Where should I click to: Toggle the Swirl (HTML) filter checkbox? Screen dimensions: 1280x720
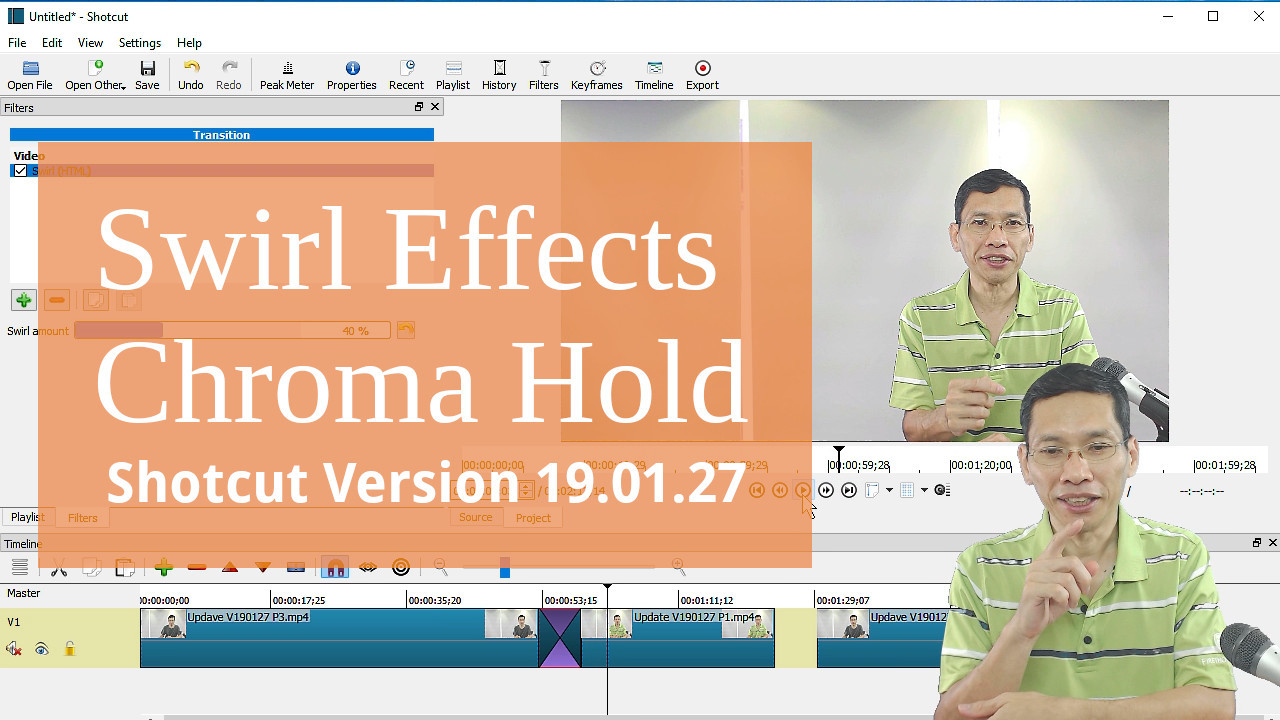coord(20,171)
